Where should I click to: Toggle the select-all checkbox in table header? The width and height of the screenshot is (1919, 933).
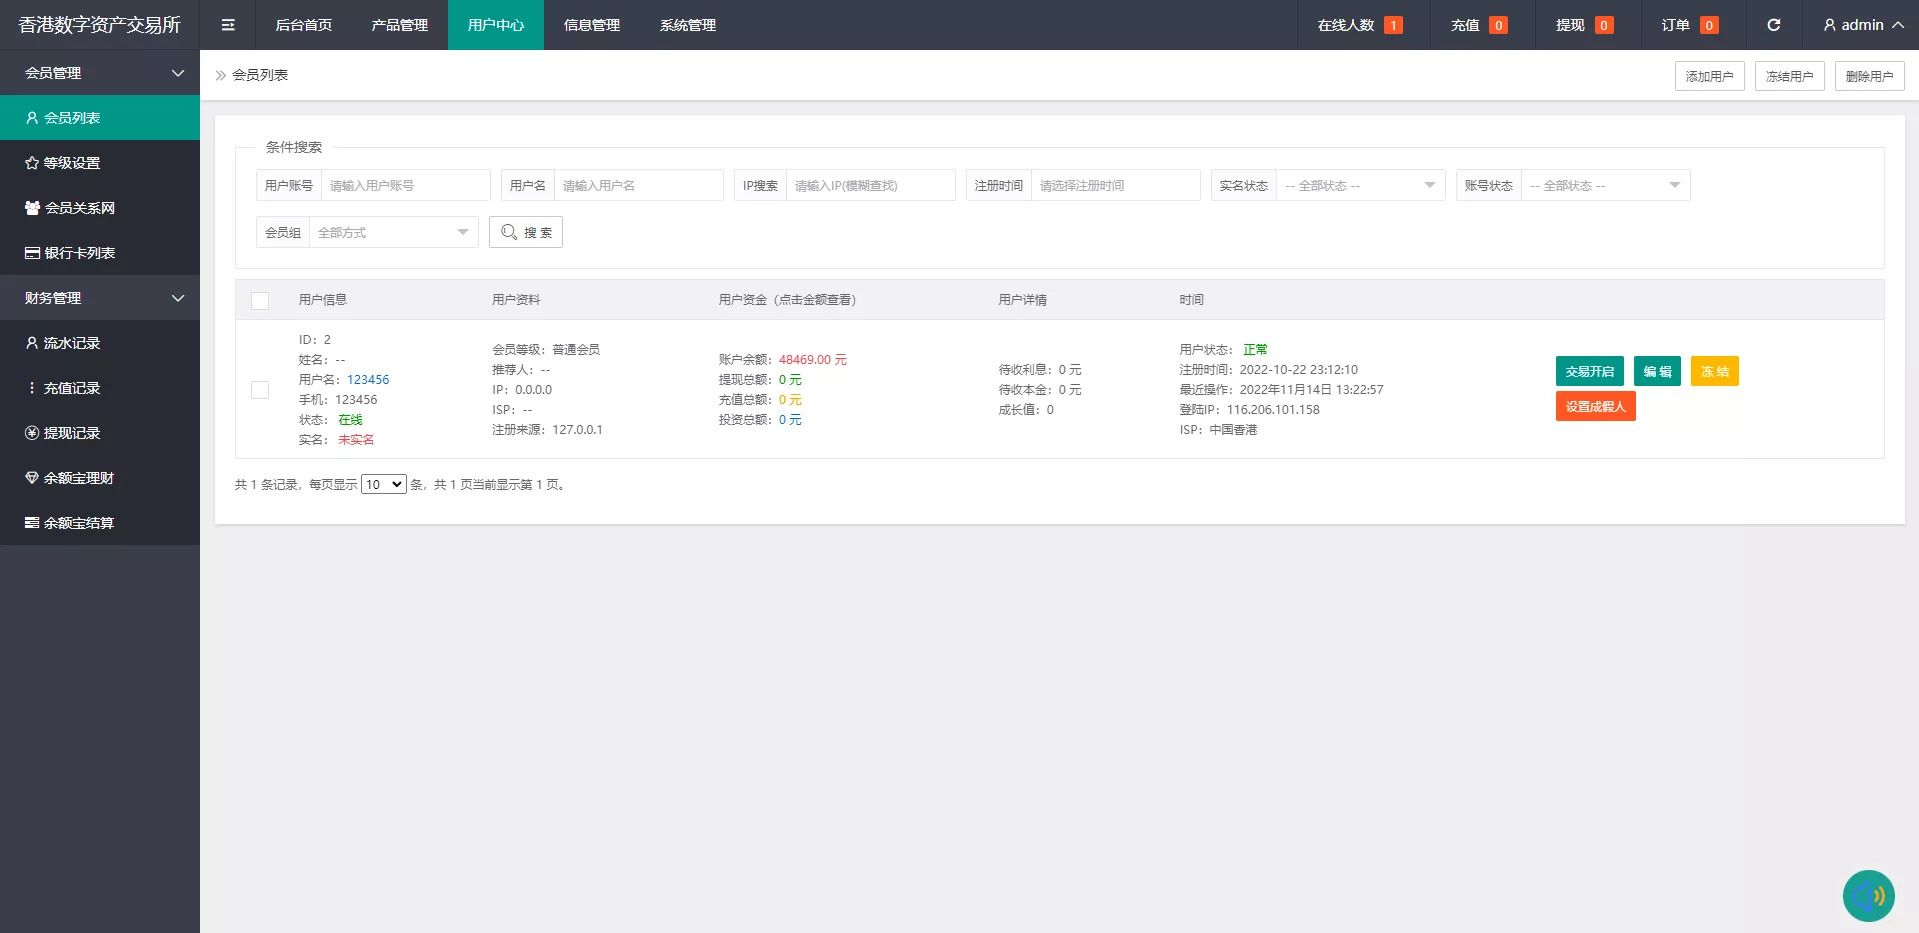(260, 300)
